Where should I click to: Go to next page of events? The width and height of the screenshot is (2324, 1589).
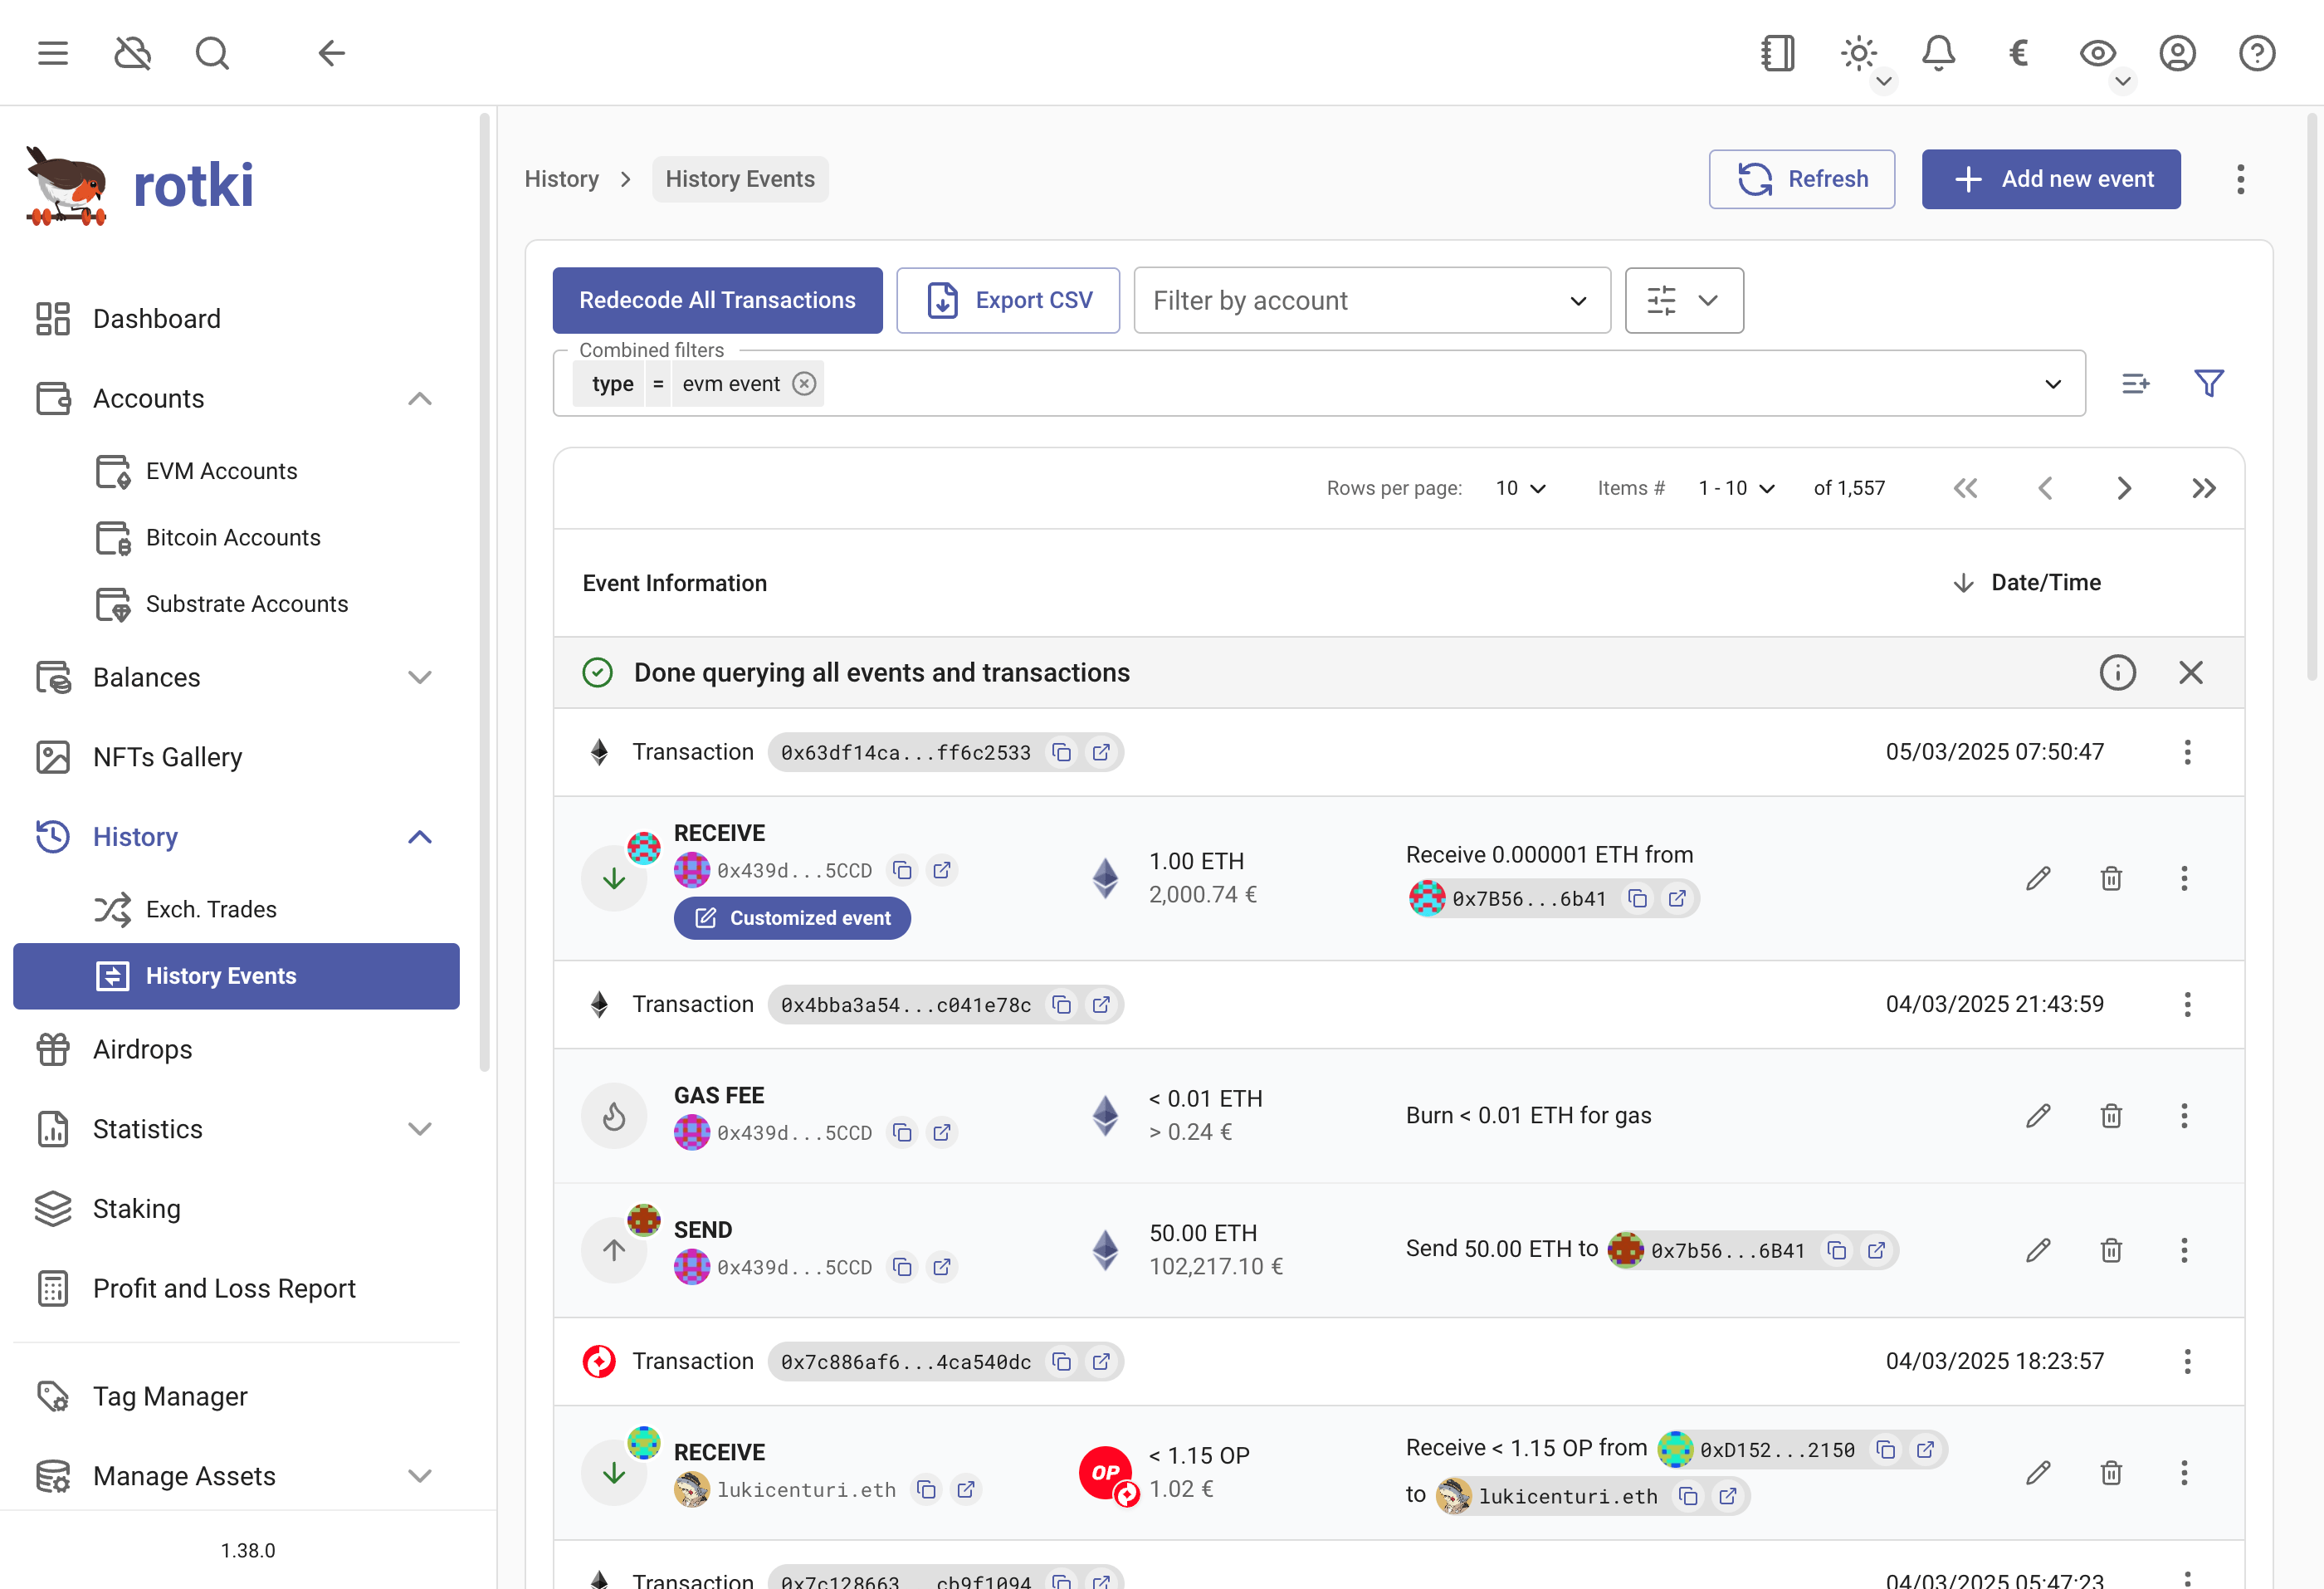(x=2125, y=488)
